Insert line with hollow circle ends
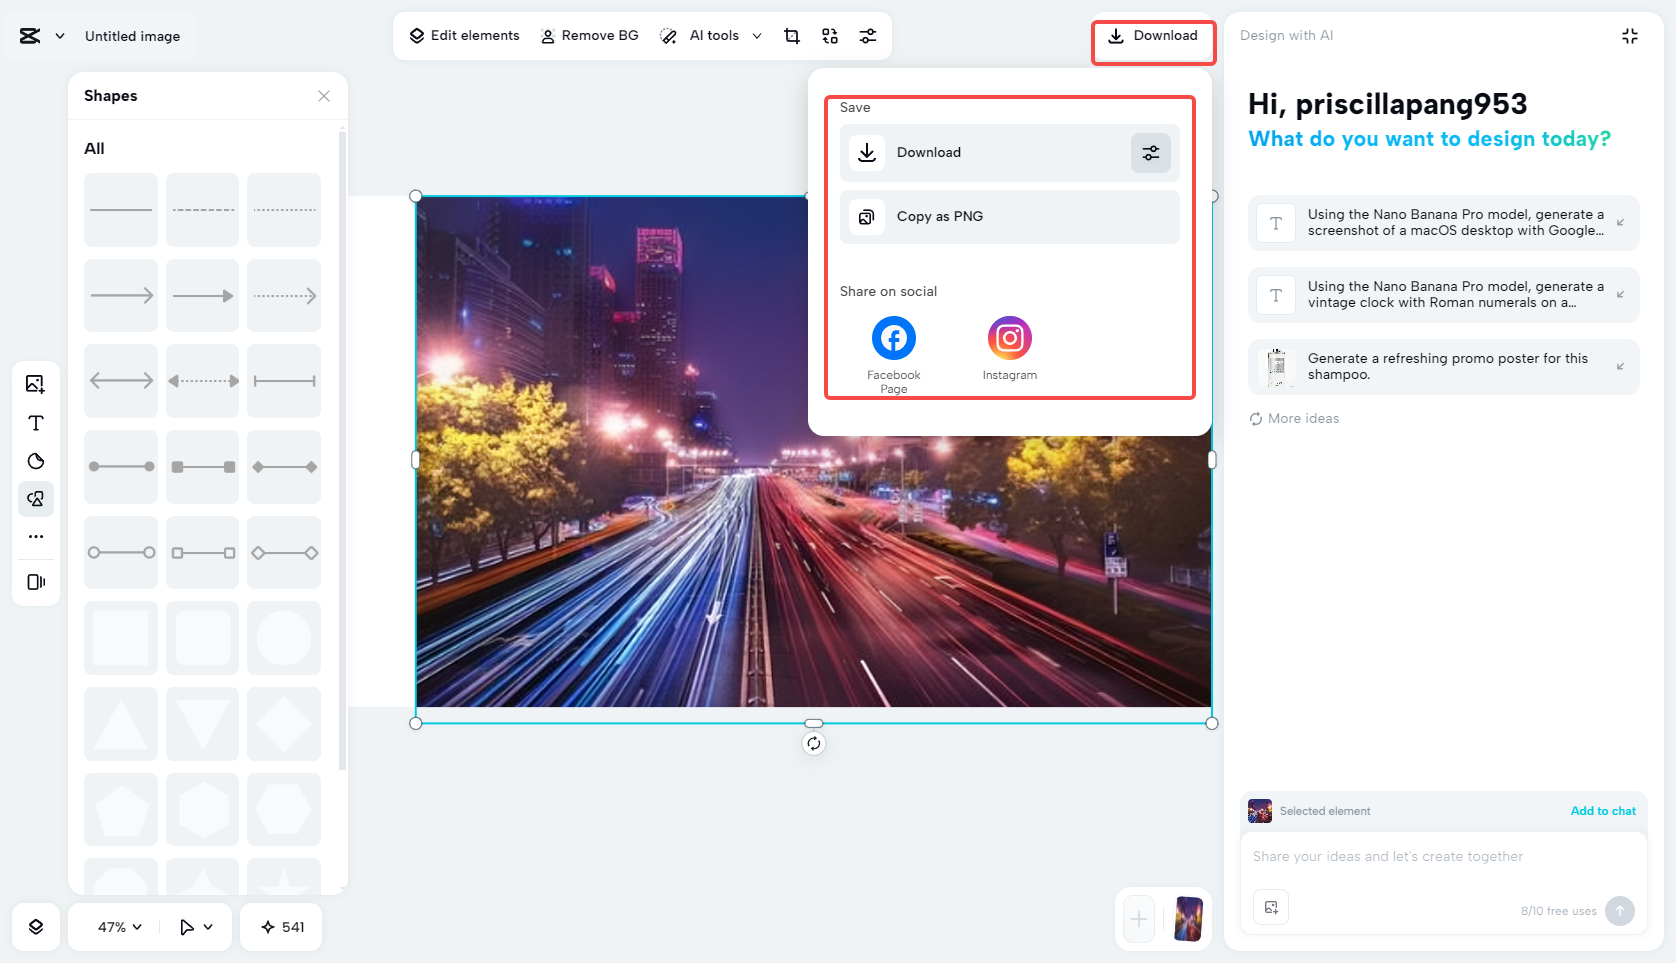 pyautogui.click(x=121, y=553)
